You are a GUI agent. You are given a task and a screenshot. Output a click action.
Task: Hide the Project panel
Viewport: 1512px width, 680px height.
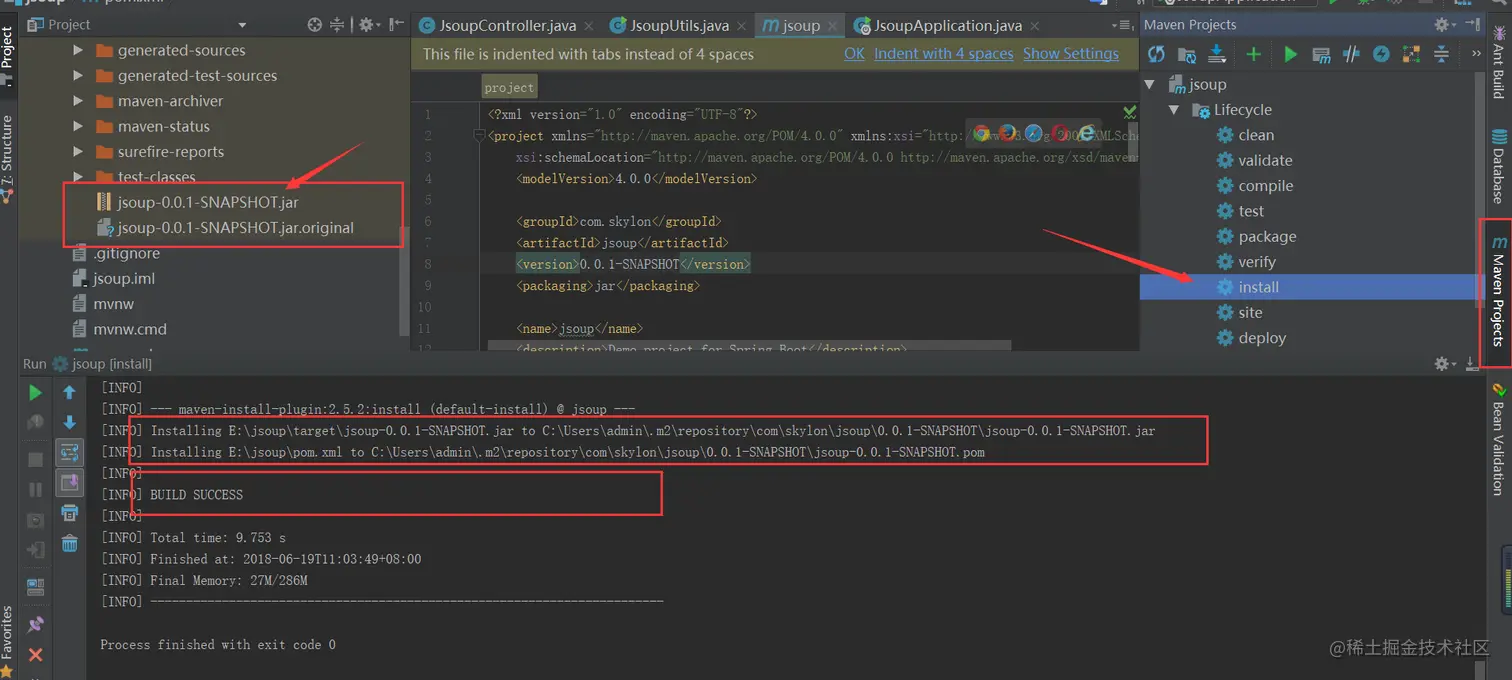[x=397, y=24]
